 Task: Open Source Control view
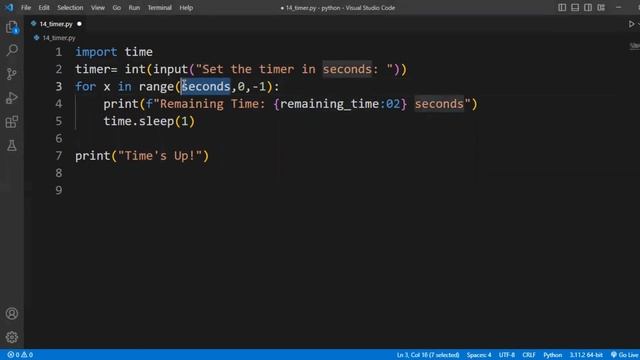12,74
